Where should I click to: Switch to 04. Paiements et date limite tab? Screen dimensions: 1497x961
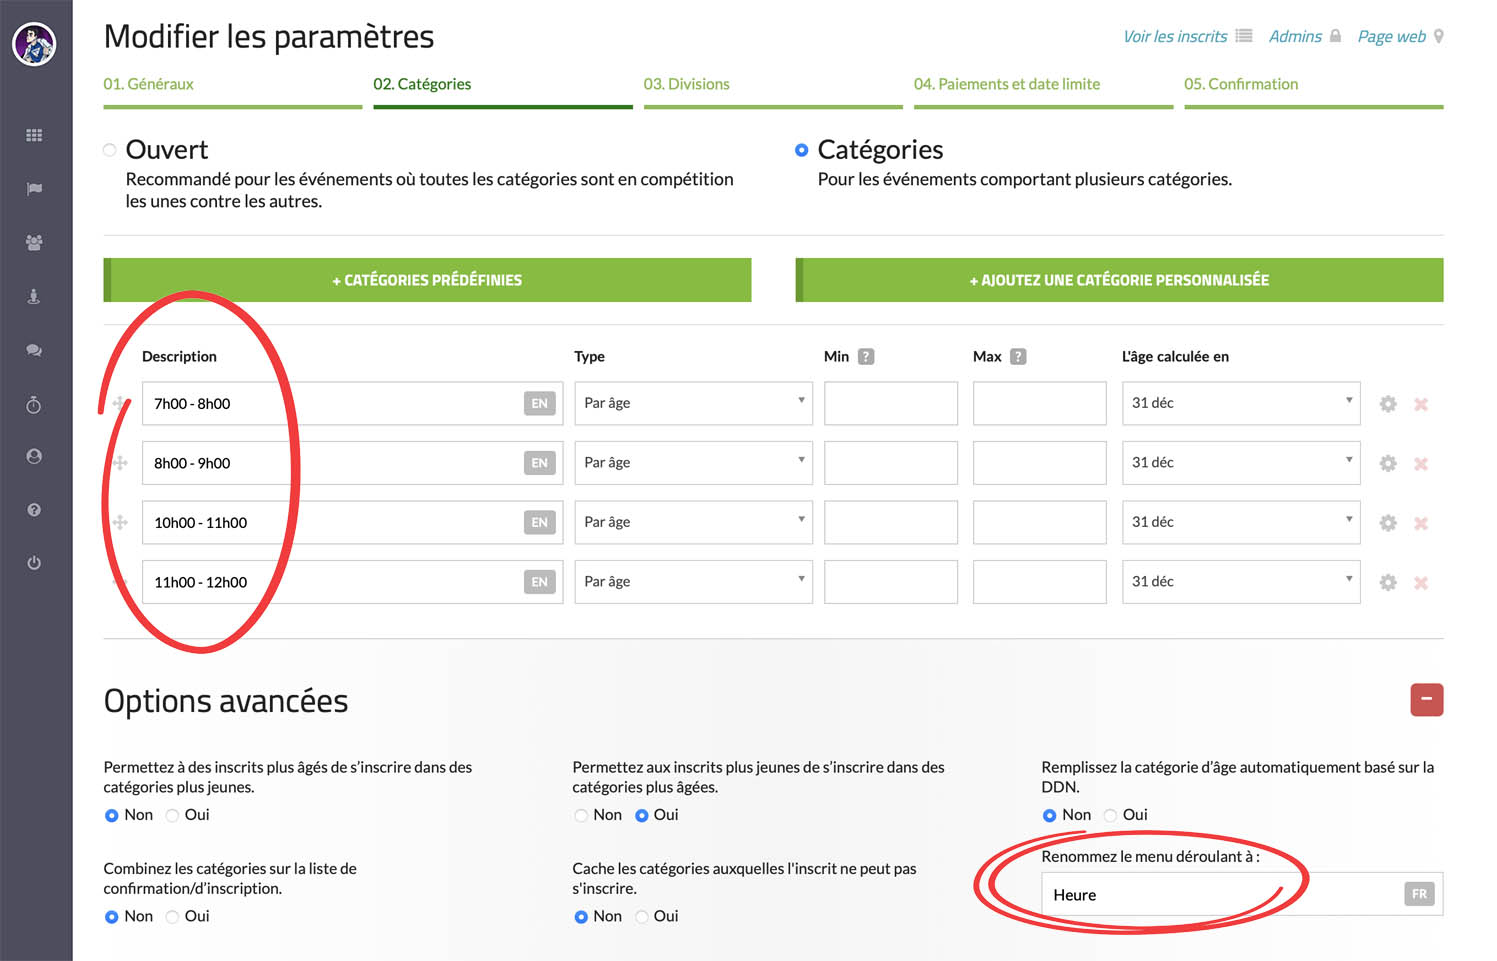tap(1007, 85)
